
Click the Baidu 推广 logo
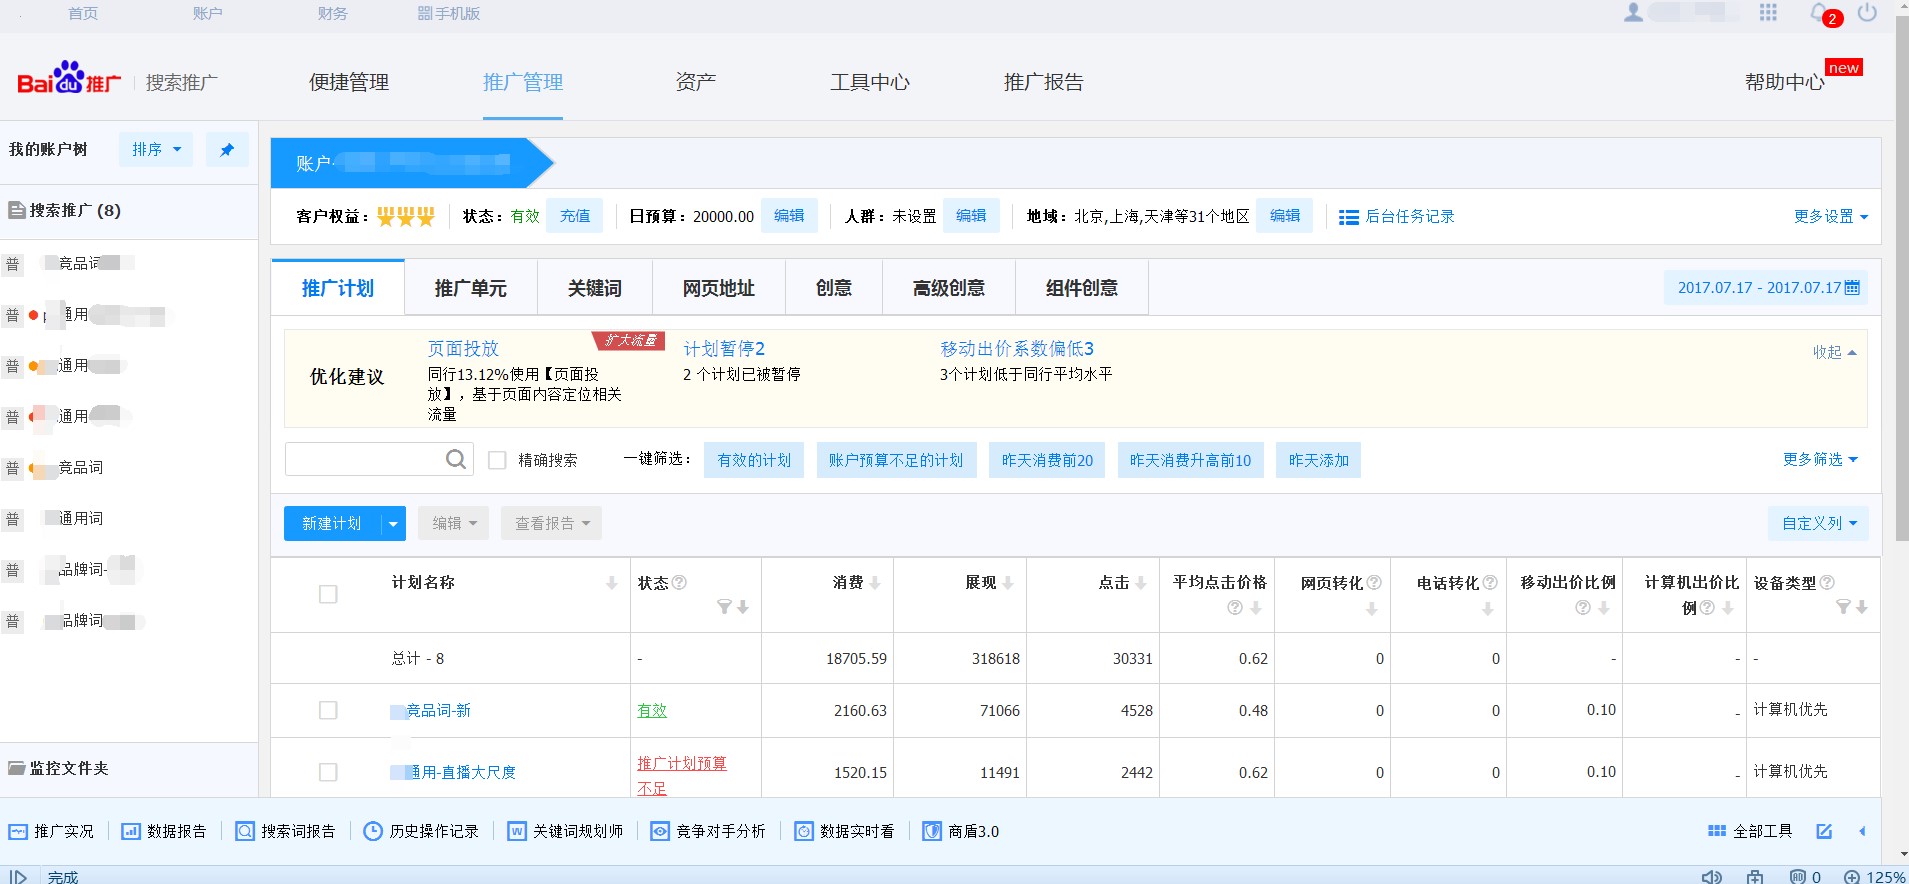click(69, 78)
